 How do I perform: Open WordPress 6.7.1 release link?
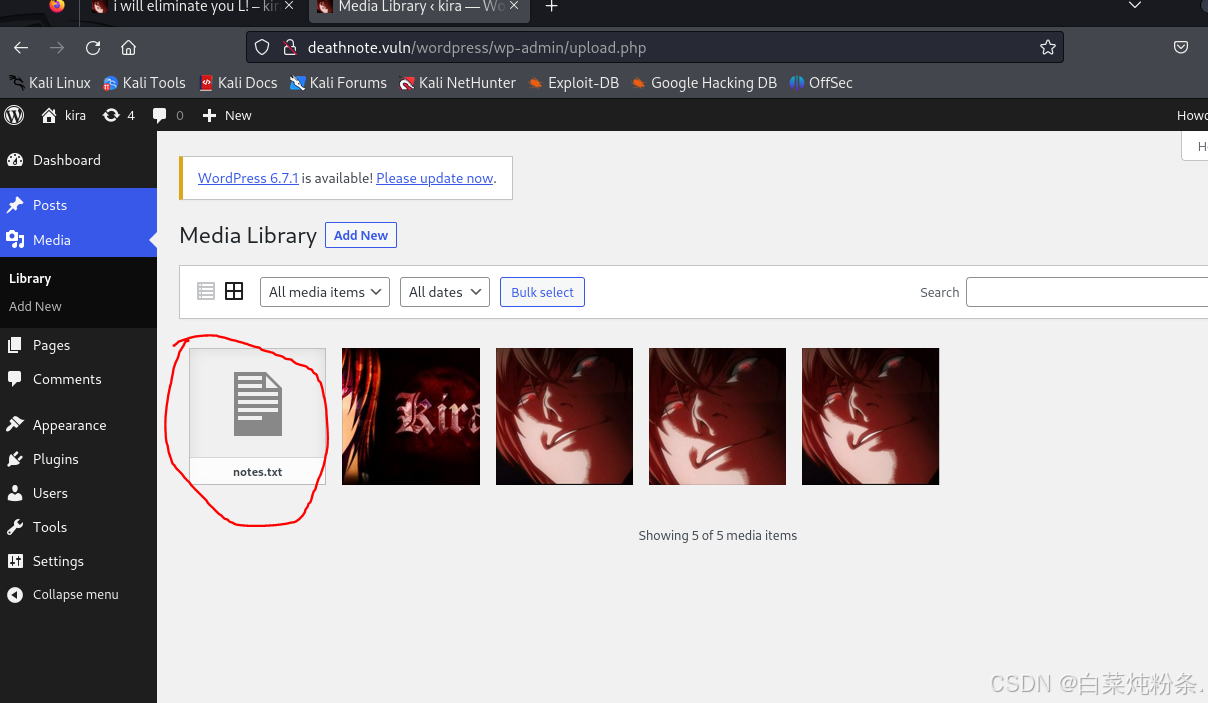248,178
